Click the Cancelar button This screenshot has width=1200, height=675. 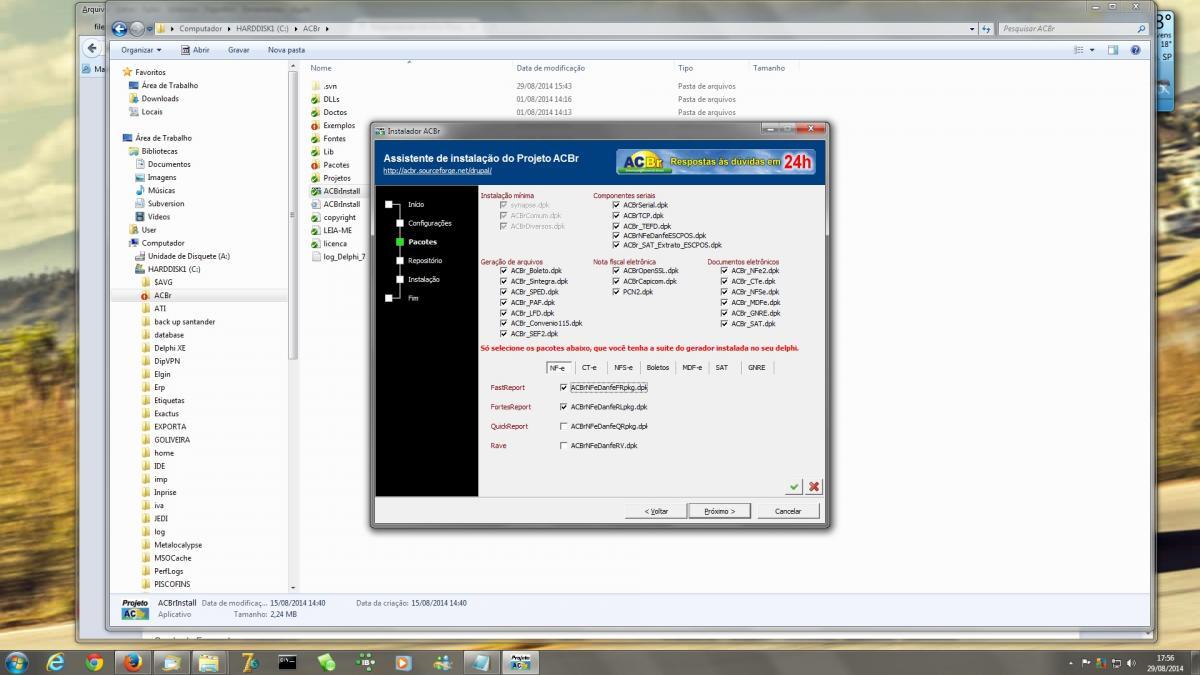tap(788, 510)
